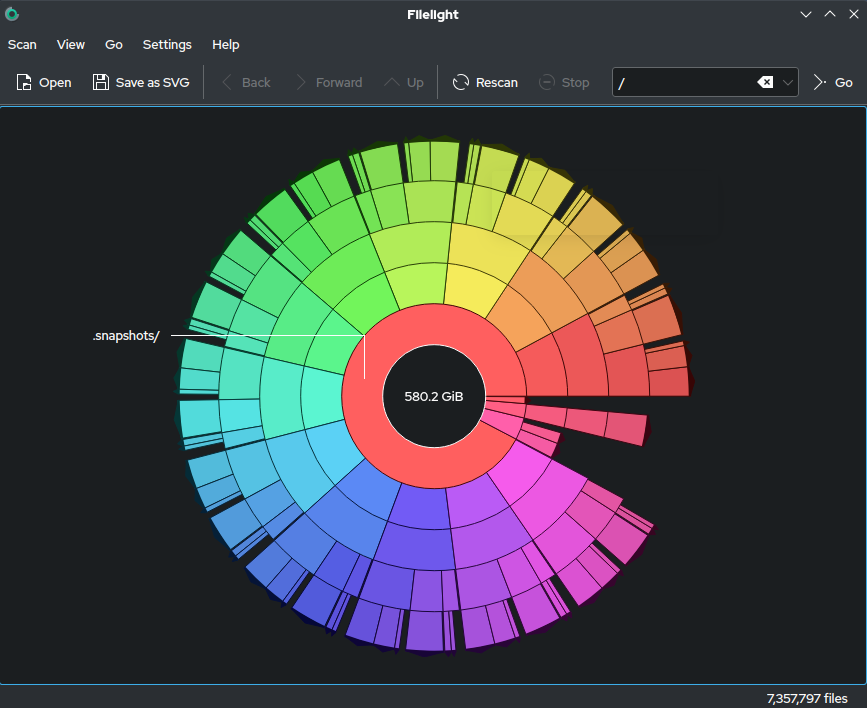Click the .snapshots/ segment label
Viewport: 867px width, 708px height.
click(126, 336)
